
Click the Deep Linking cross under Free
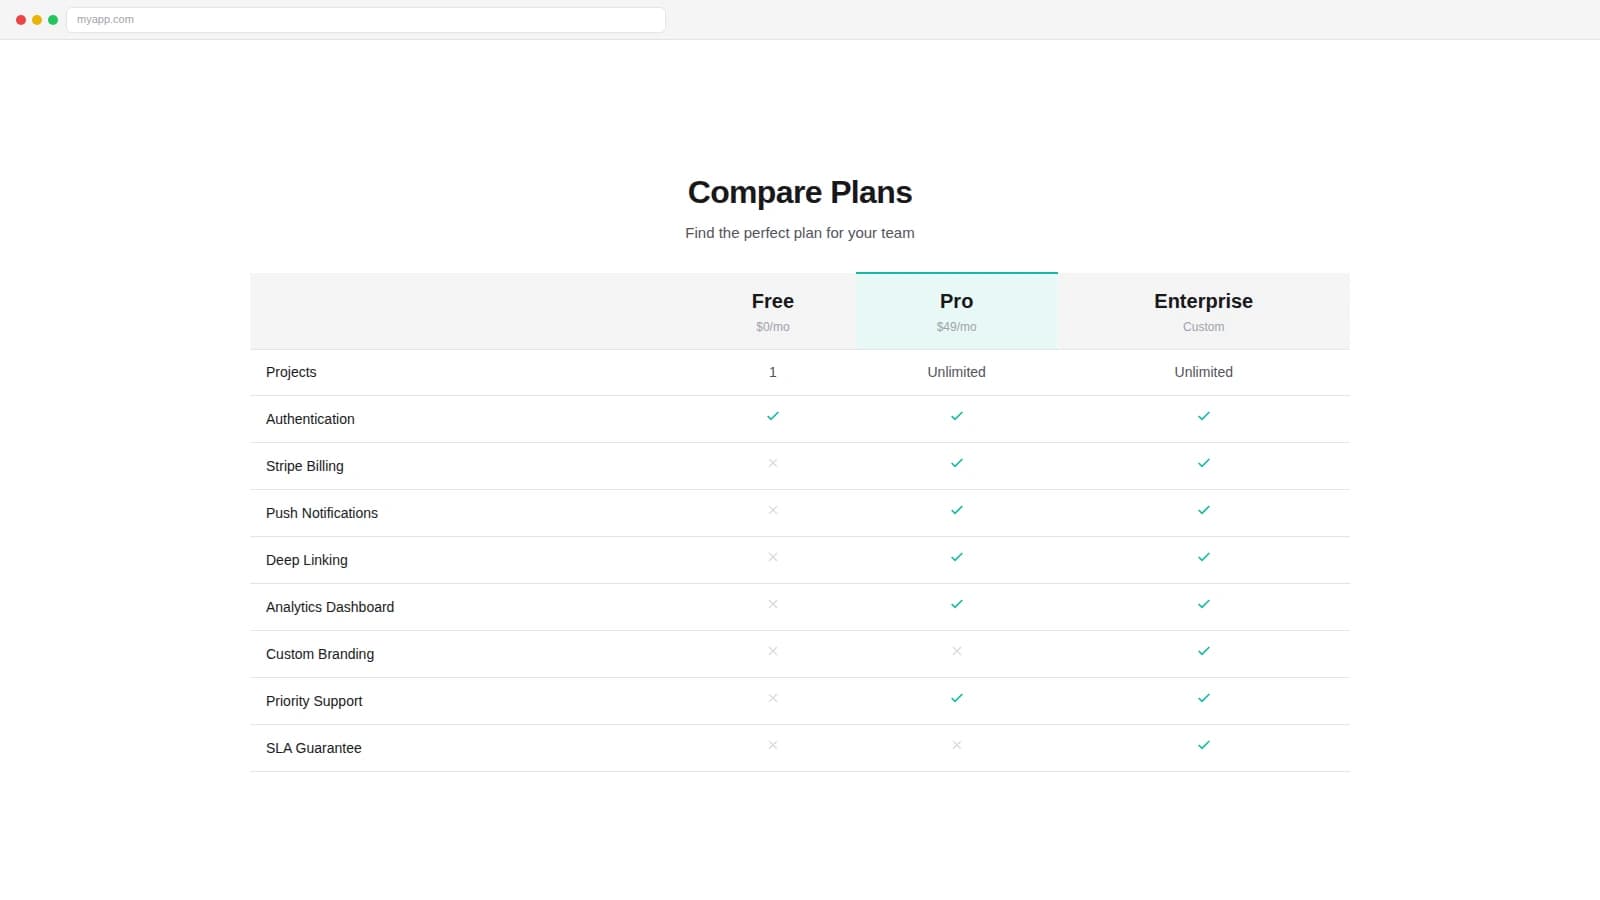pos(773,557)
